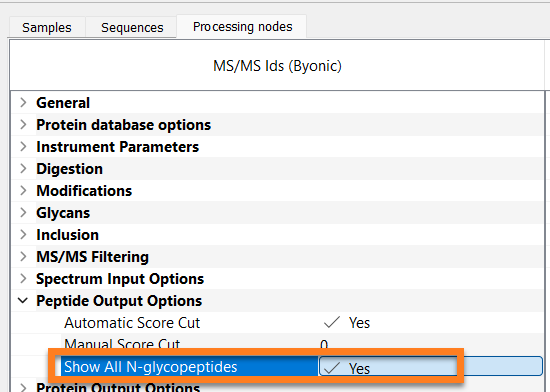This screenshot has height=392, width=550.
Task: Click the Manual Score Cut value field
Action: [x=431, y=345]
